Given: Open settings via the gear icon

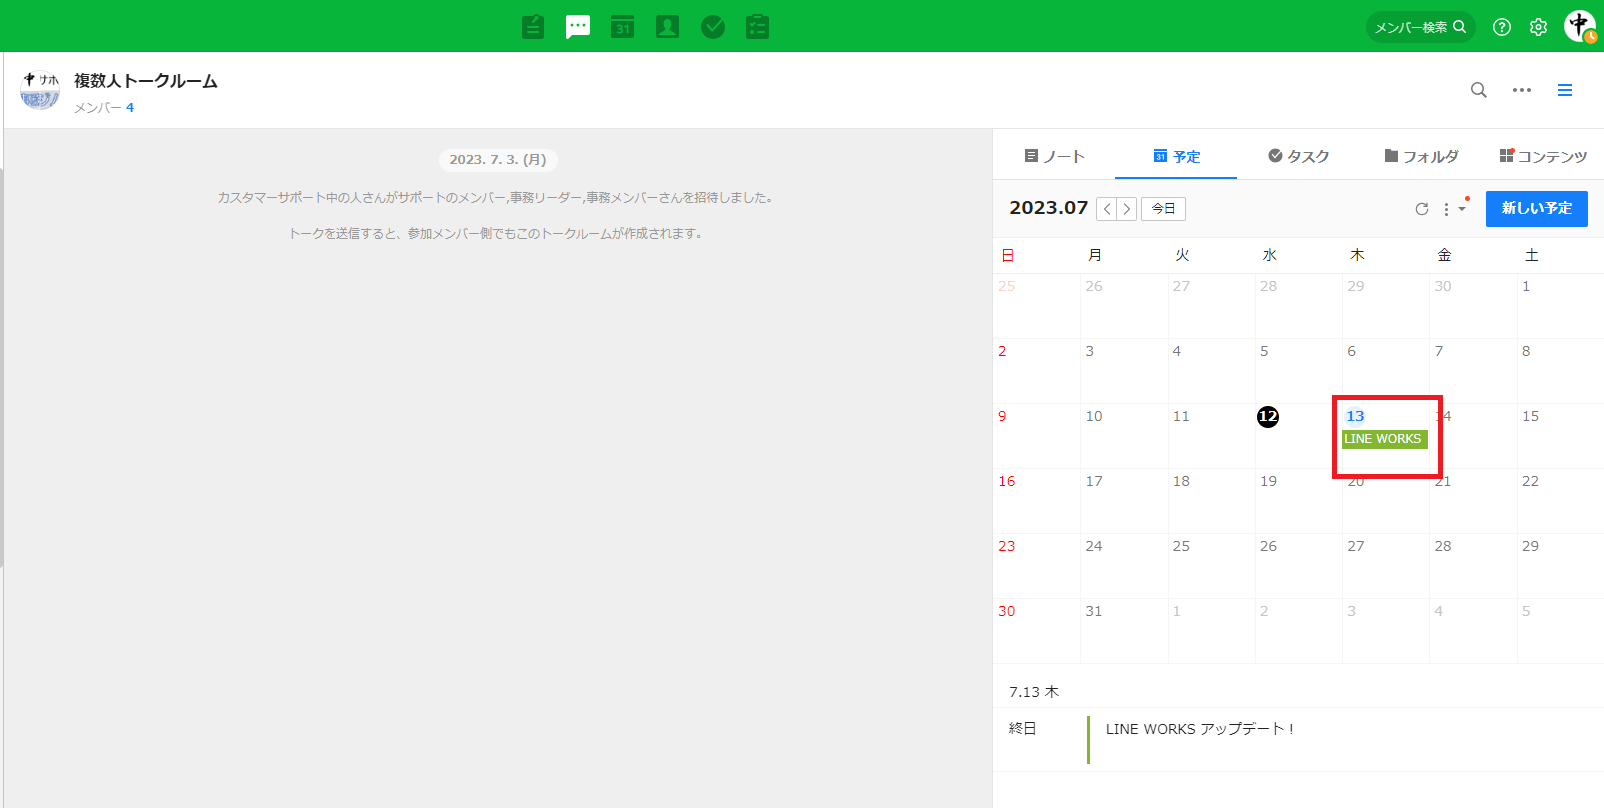Looking at the screenshot, I should [1538, 27].
